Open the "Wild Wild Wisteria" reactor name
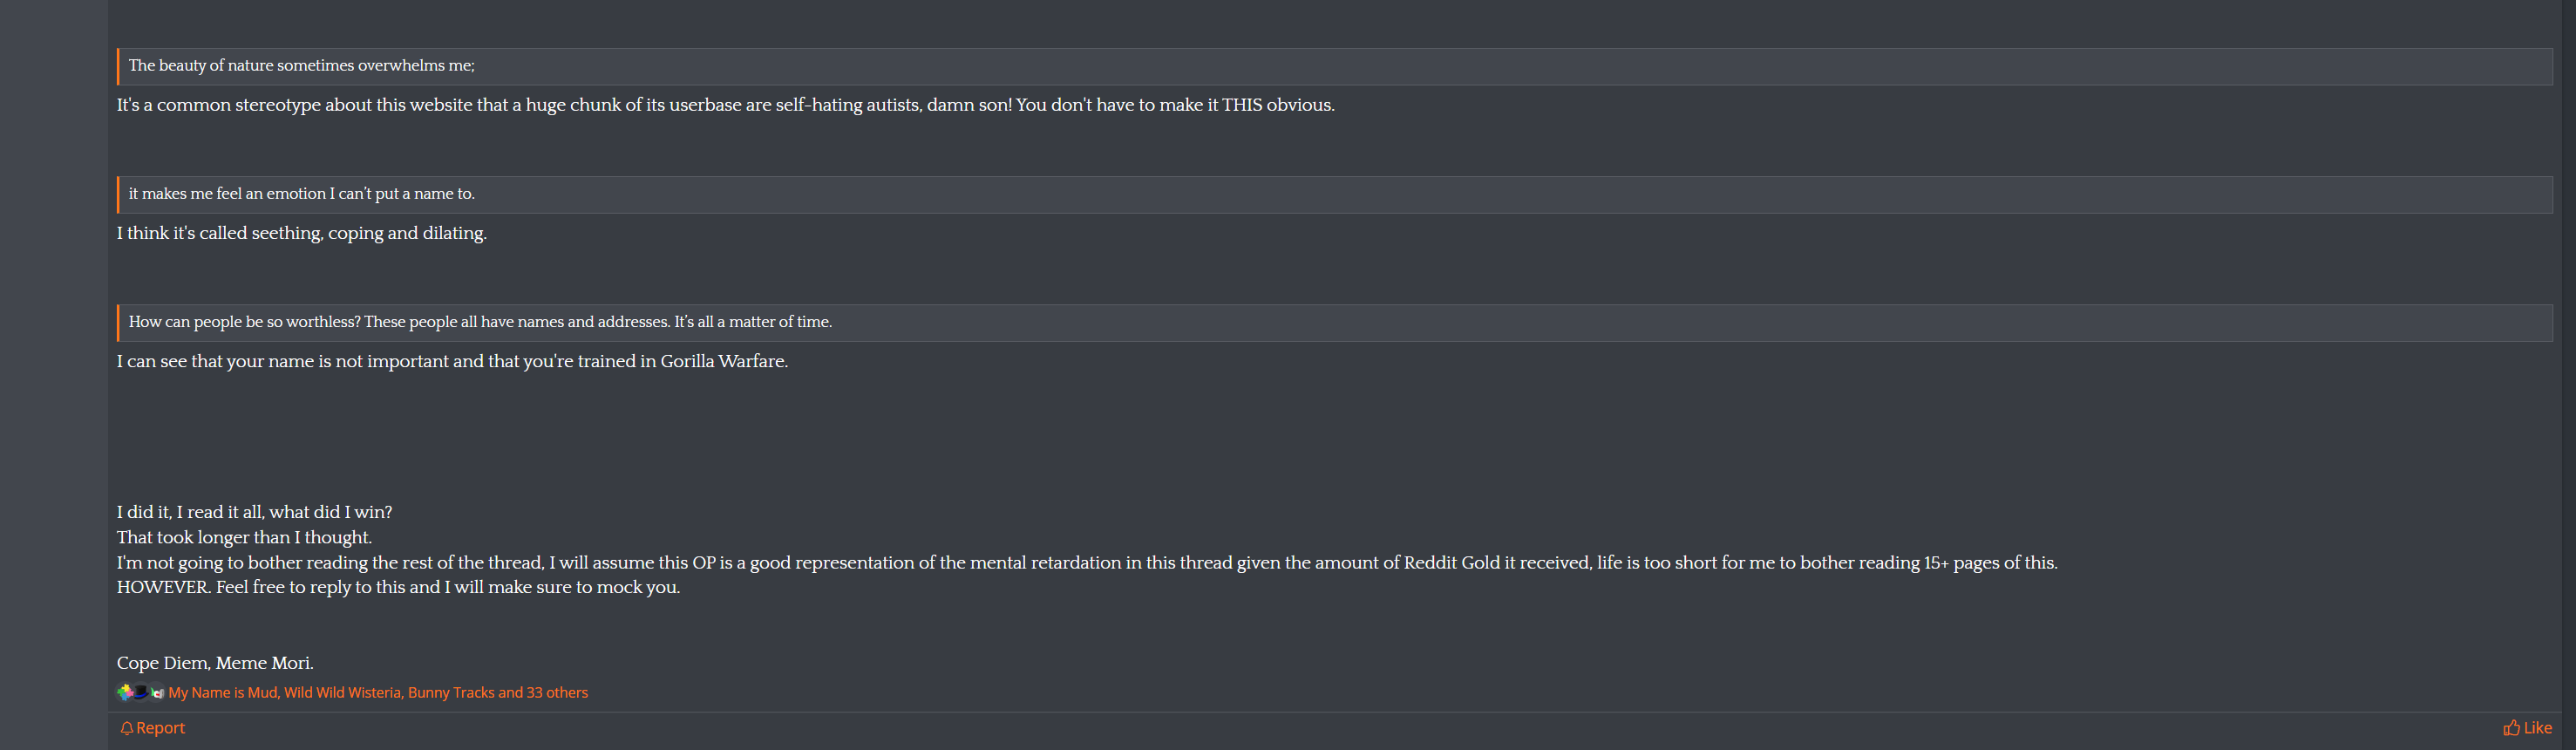2576x750 pixels. click(x=342, y=692)
